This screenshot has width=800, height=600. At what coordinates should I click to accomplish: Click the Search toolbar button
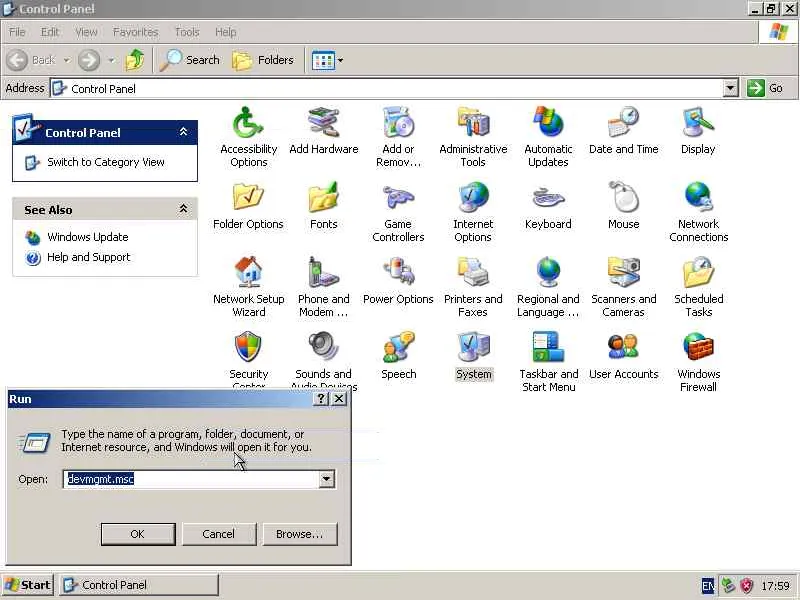pos(189,60)
